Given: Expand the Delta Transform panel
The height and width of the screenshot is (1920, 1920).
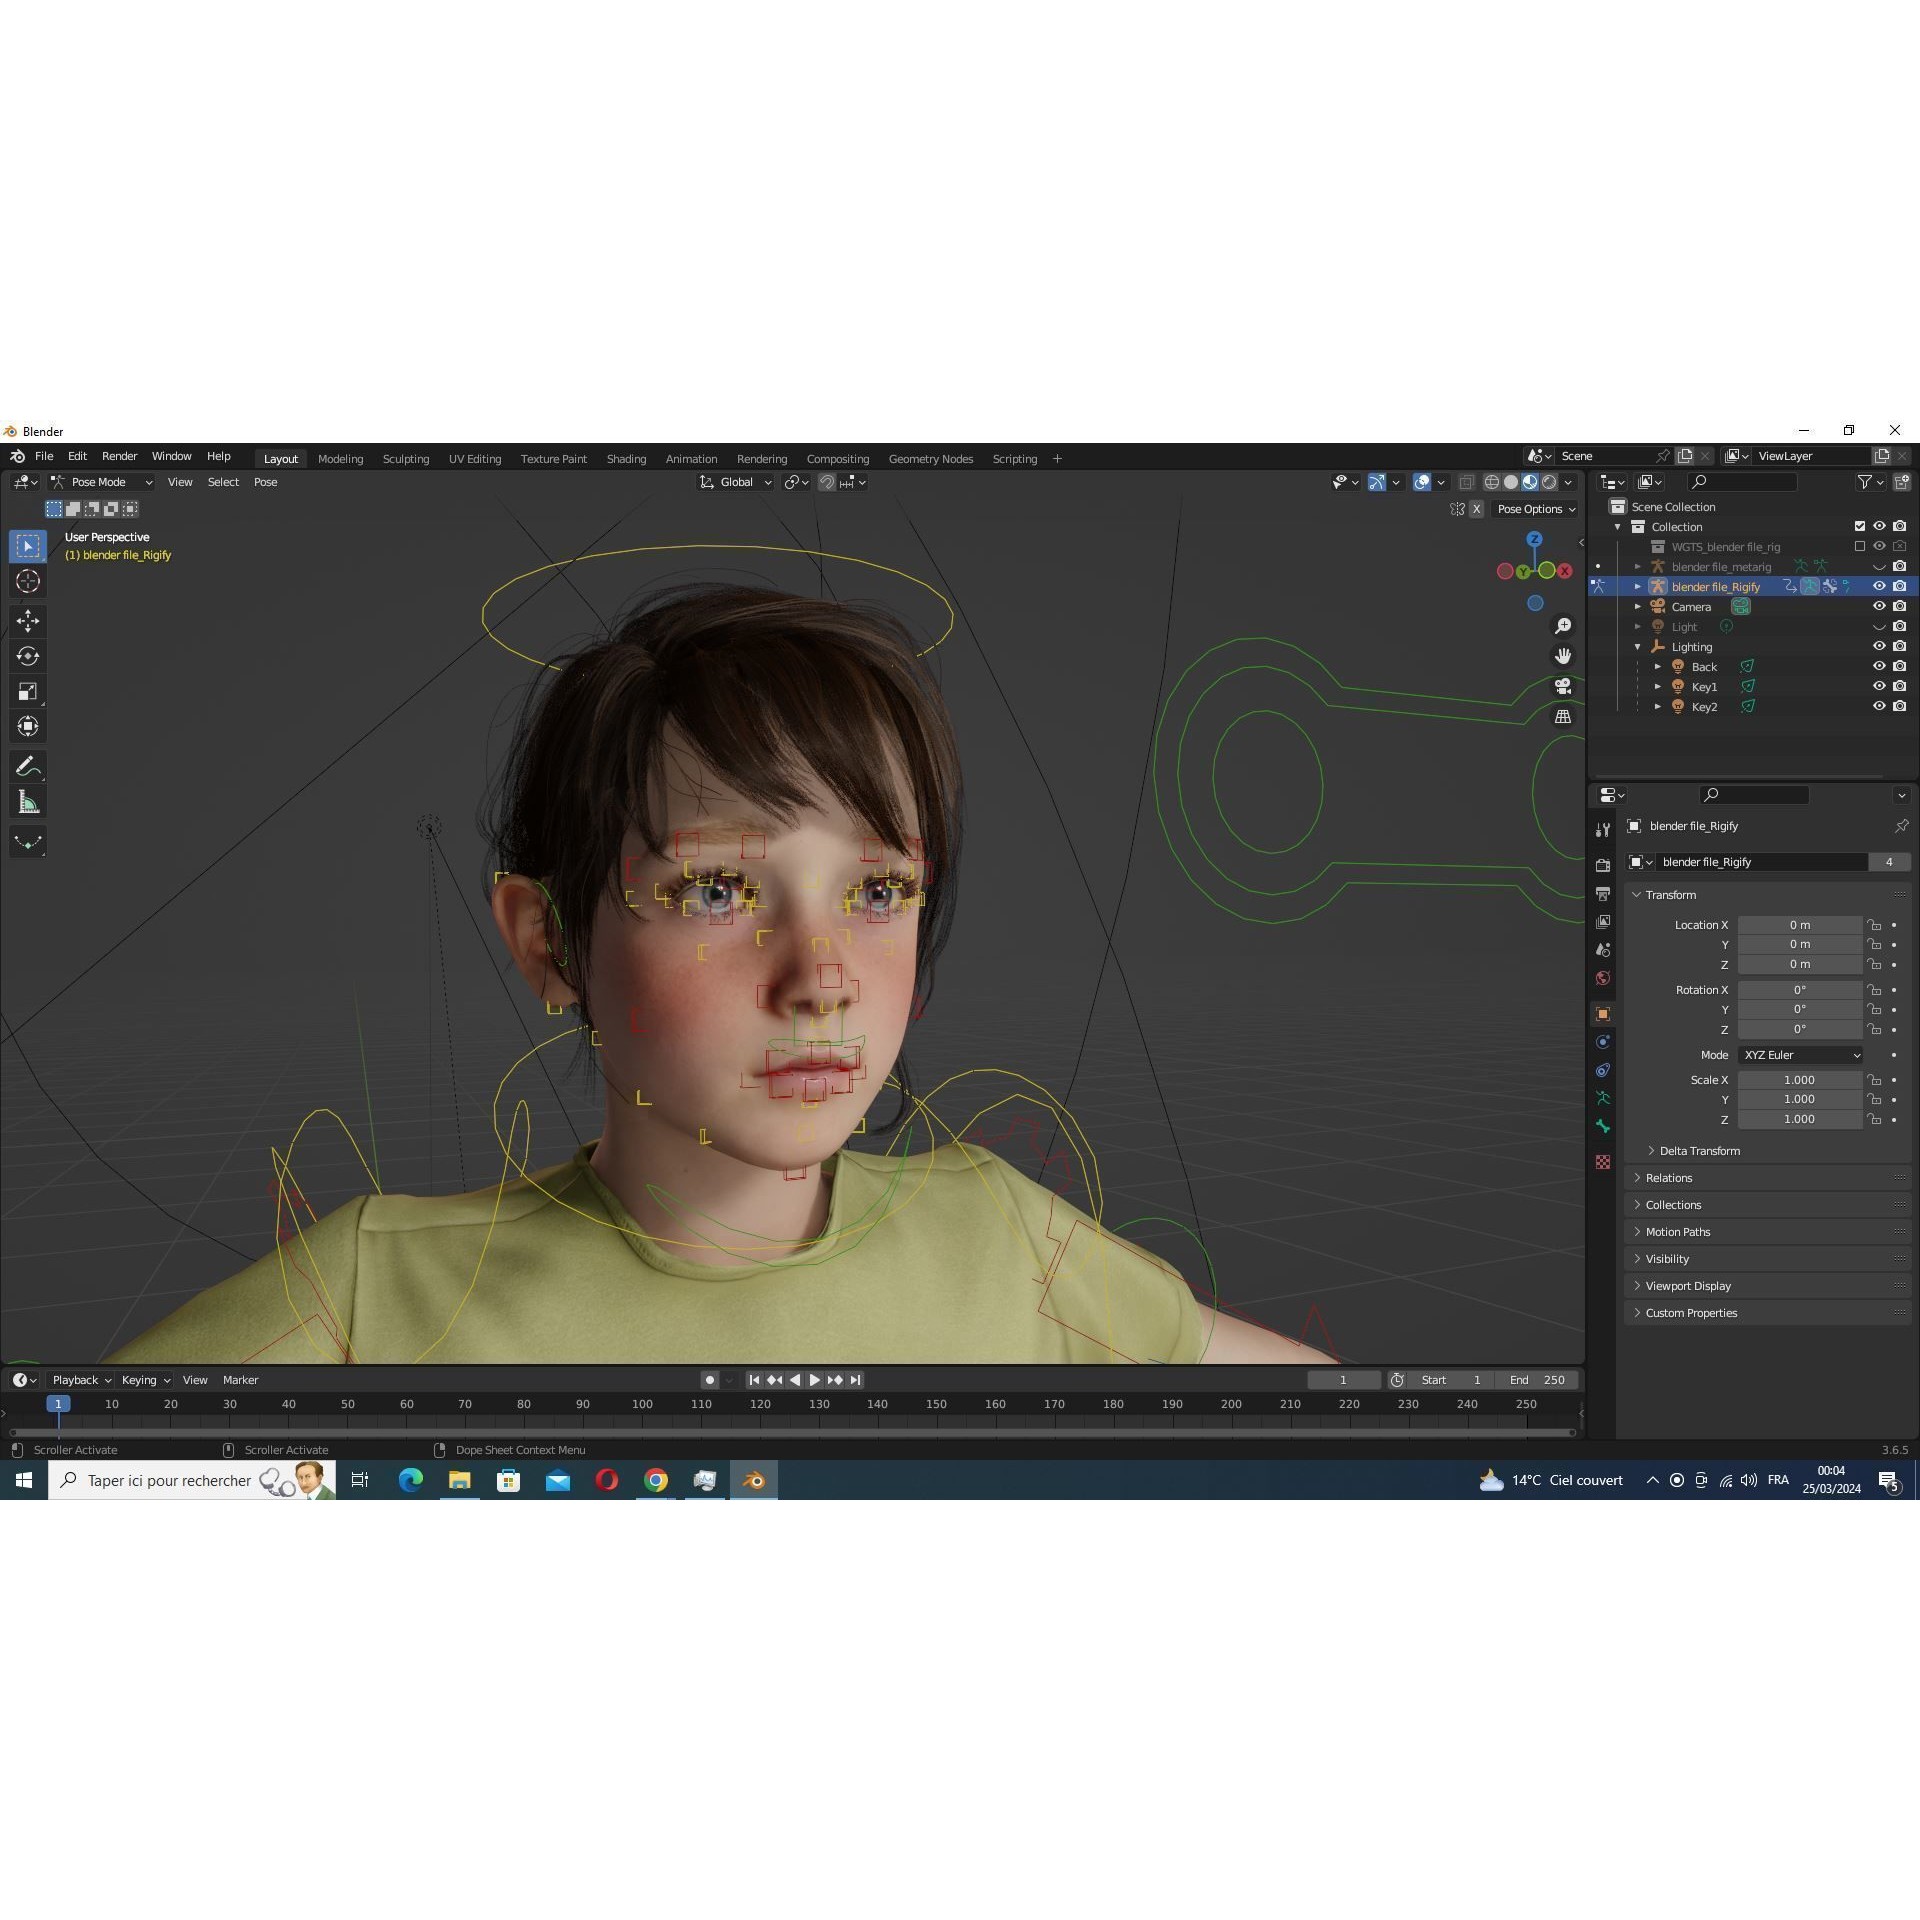Looking at the screenshot, I should point(1699,1151).
